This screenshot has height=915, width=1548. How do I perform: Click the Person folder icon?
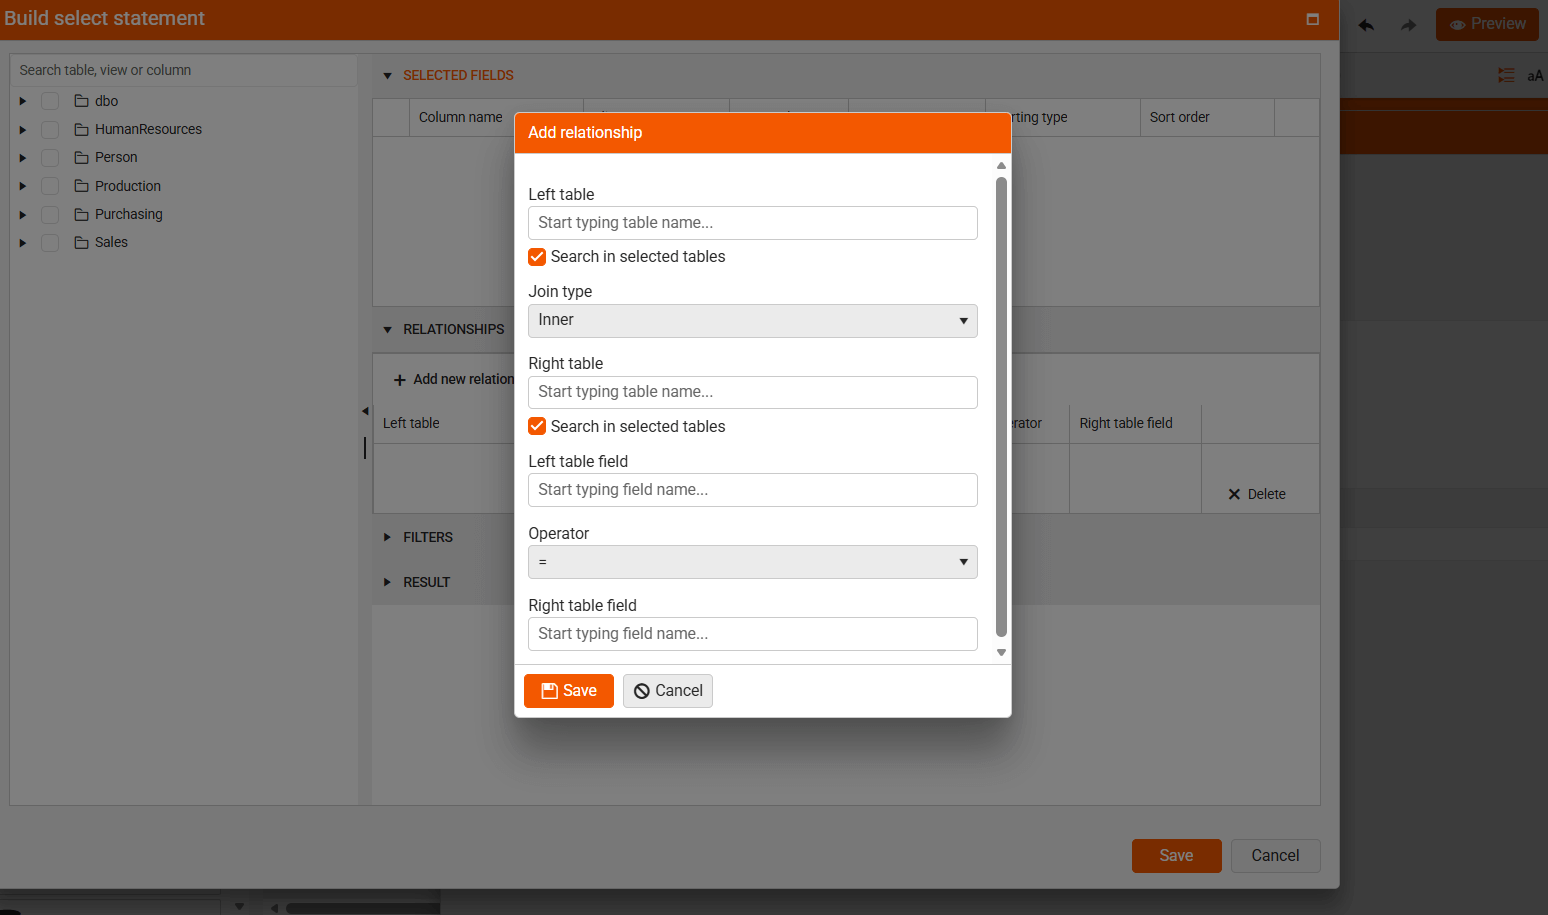(82, 157)
